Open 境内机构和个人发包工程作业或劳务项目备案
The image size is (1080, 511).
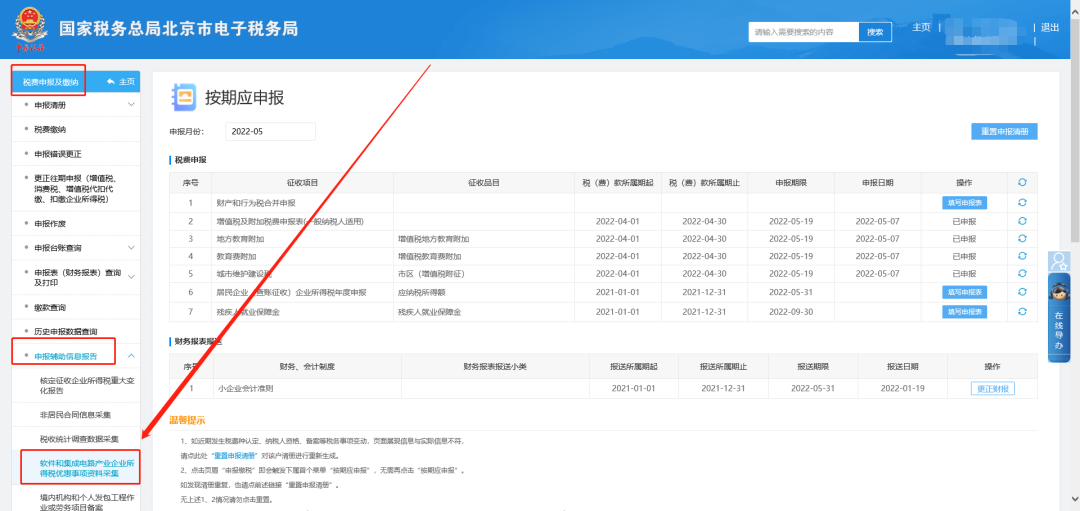tap(87, 502)
